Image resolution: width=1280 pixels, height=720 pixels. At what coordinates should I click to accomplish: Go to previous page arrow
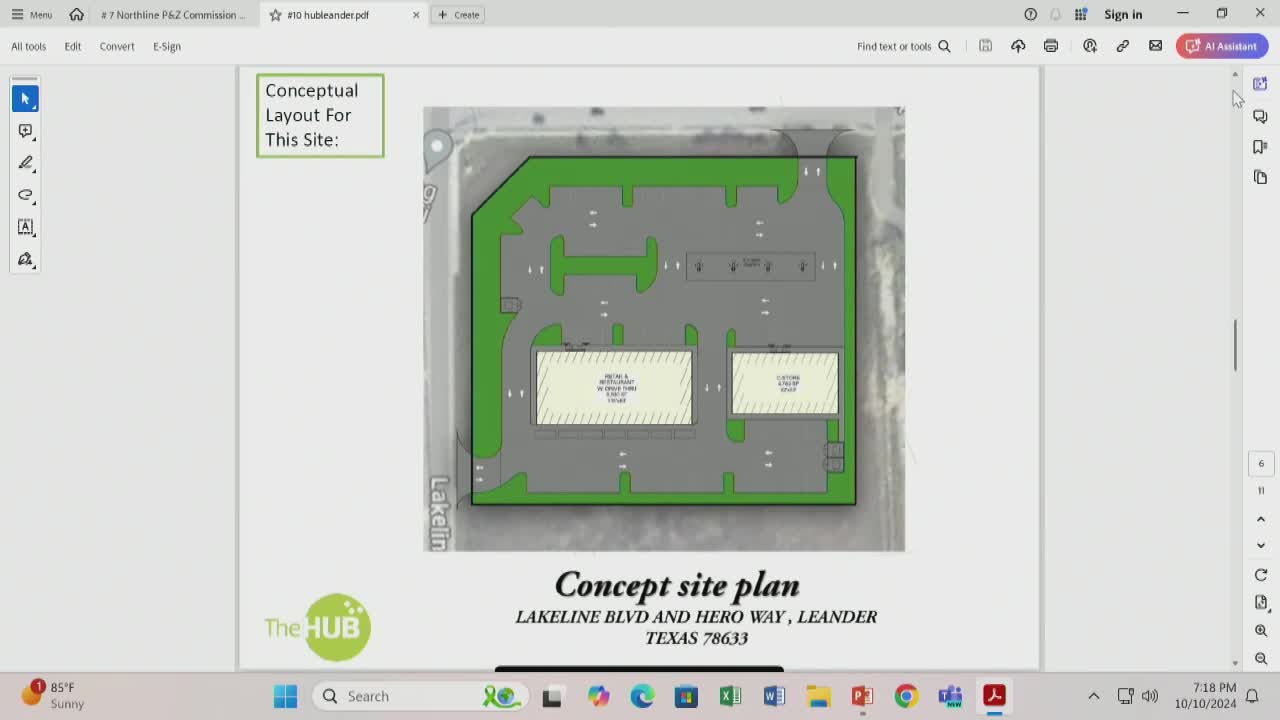coord(1261,519)
